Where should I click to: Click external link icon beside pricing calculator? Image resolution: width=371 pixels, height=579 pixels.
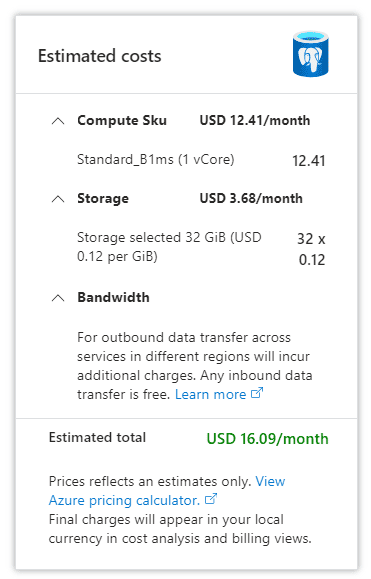pyautogui.click(x=211, y=499)
